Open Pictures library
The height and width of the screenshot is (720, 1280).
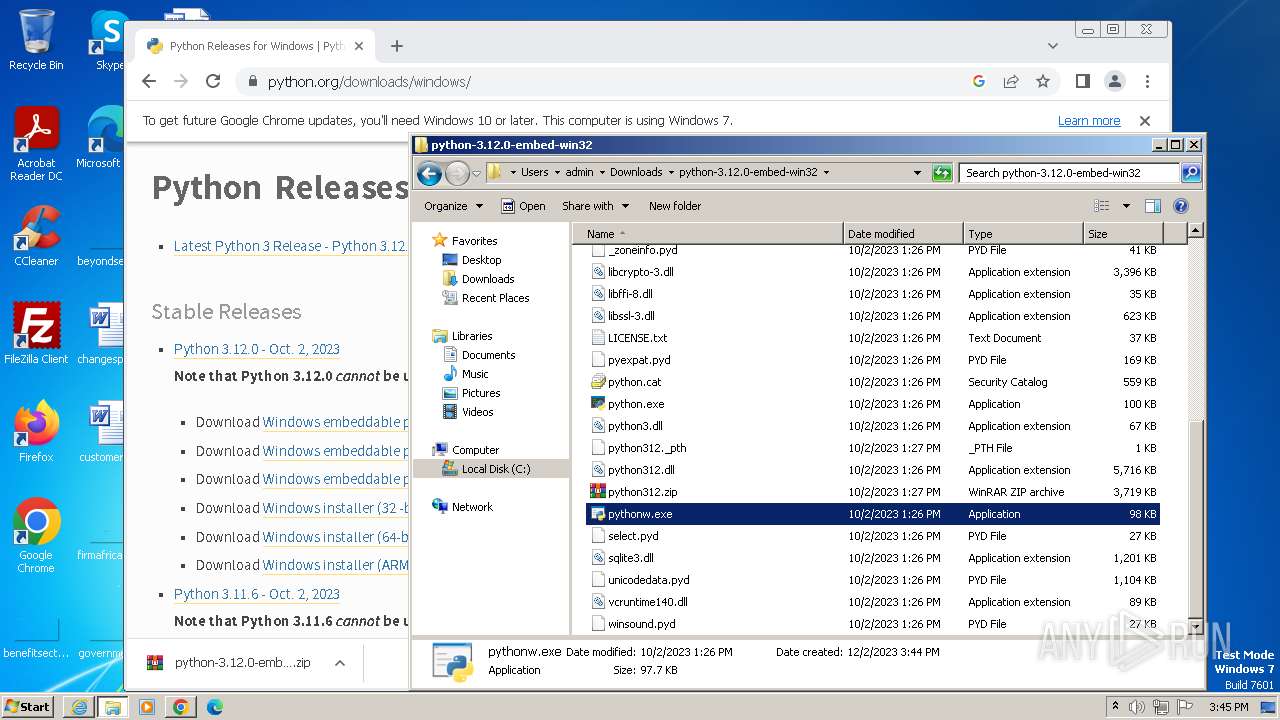[x=481, y=393]
